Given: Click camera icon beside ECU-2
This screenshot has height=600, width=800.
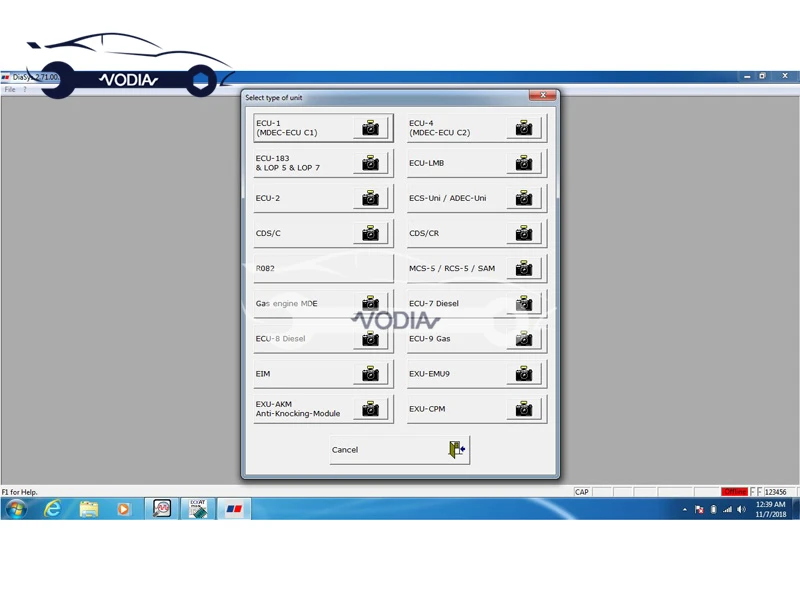Looking at the screenshot, I should tap(370, 198).
